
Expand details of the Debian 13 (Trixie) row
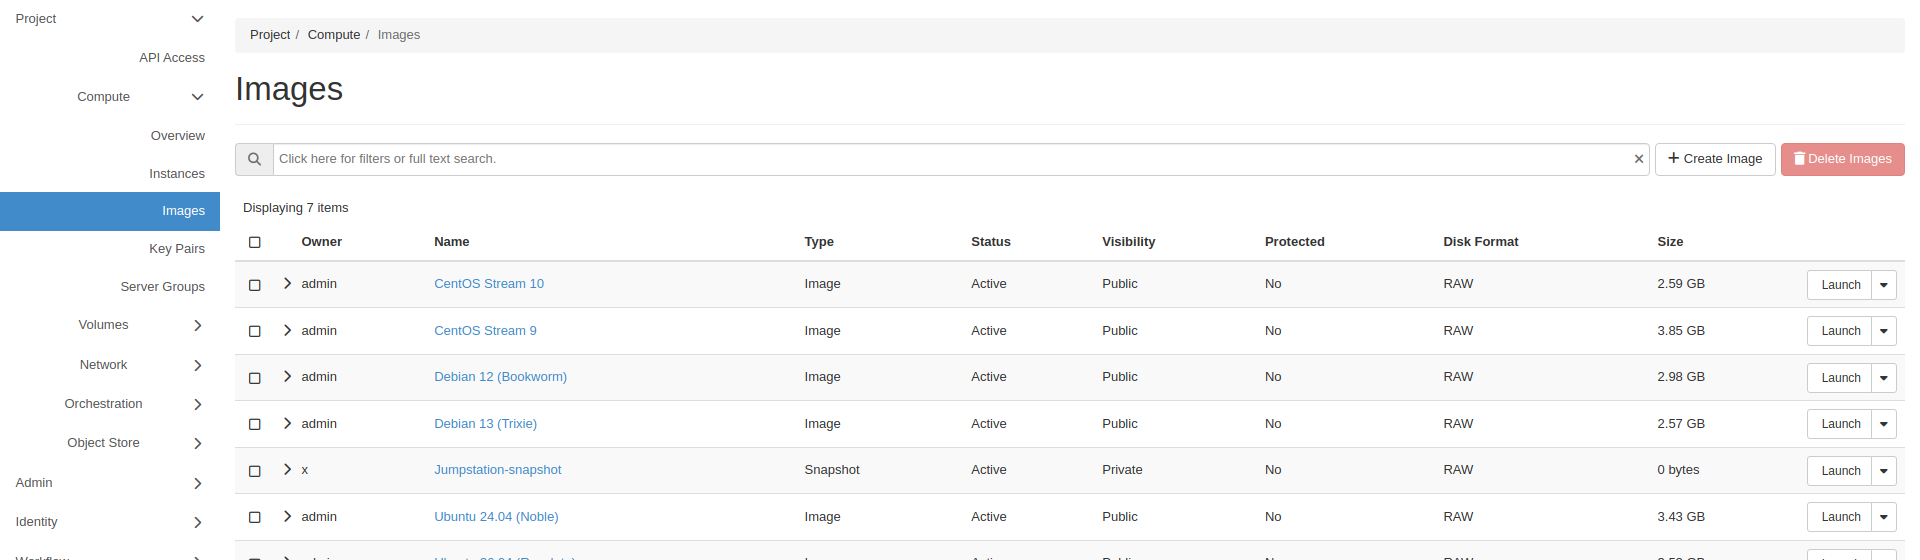coord(287,423)
